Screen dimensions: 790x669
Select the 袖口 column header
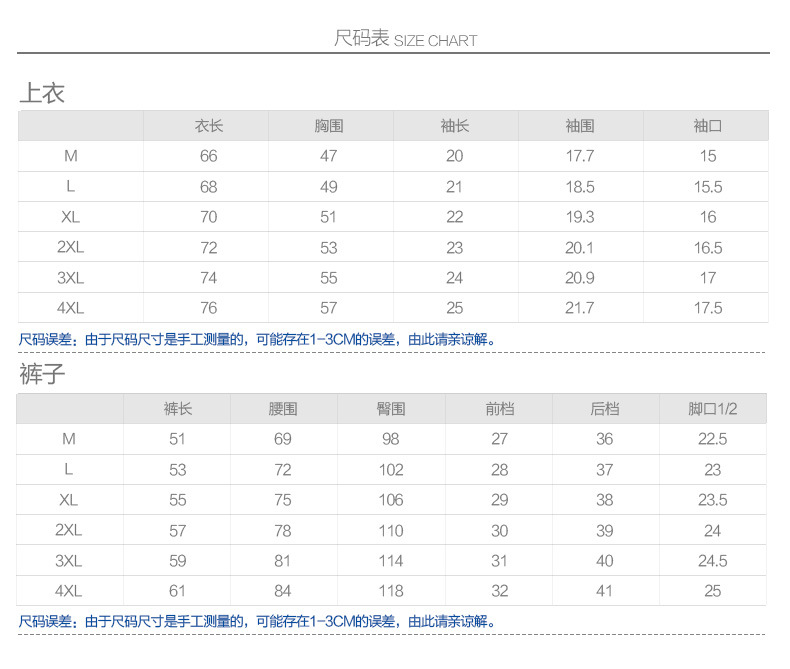click(x=707, y=126)
